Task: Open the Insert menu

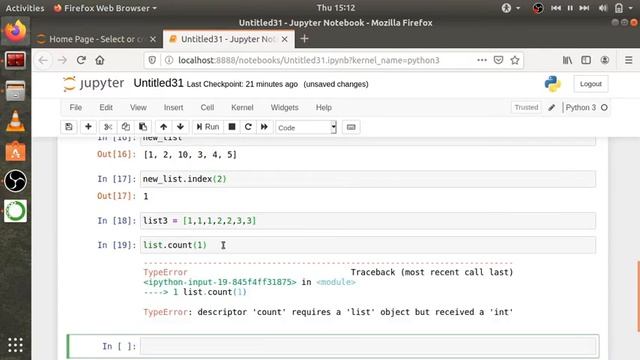Action: 173,107
